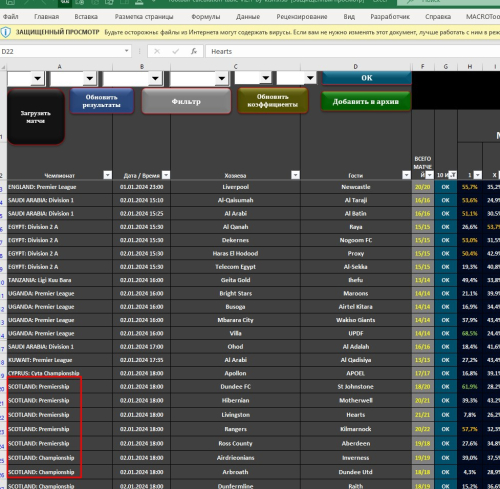Open the filter arrow of column 1 header
This screenshot has width=500, height=489.
point(478,175)
